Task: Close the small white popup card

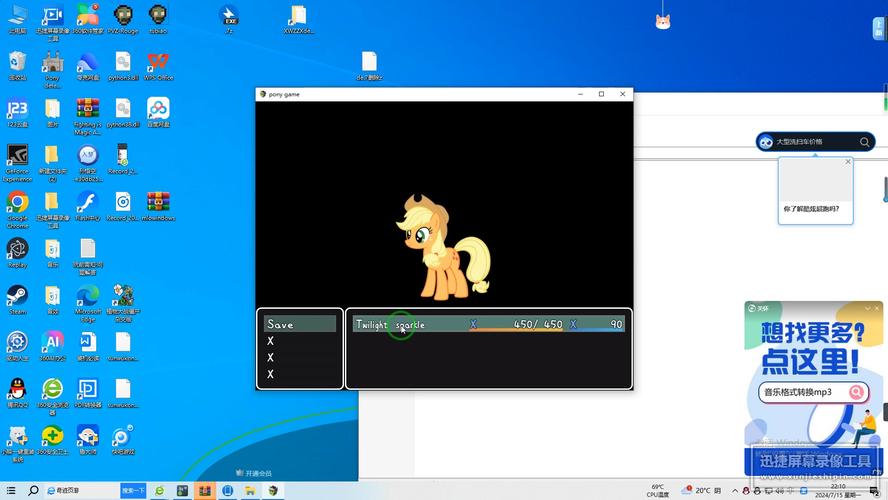Action: 848,162
